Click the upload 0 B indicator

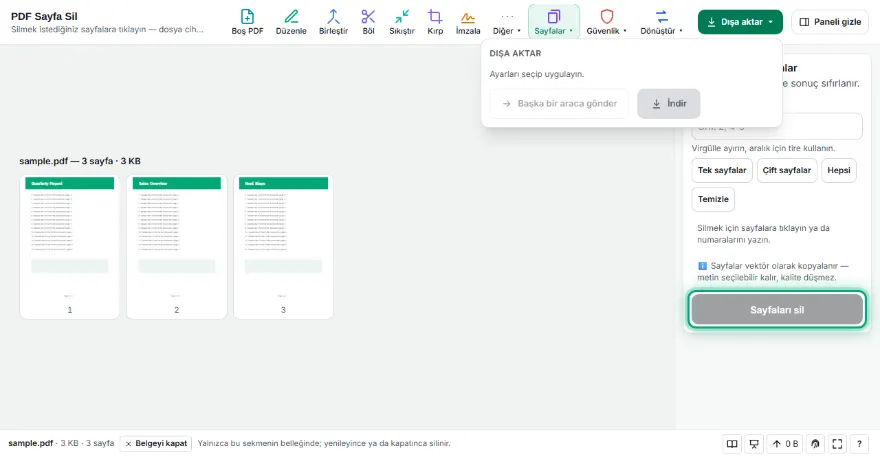(x=785, y=444)
